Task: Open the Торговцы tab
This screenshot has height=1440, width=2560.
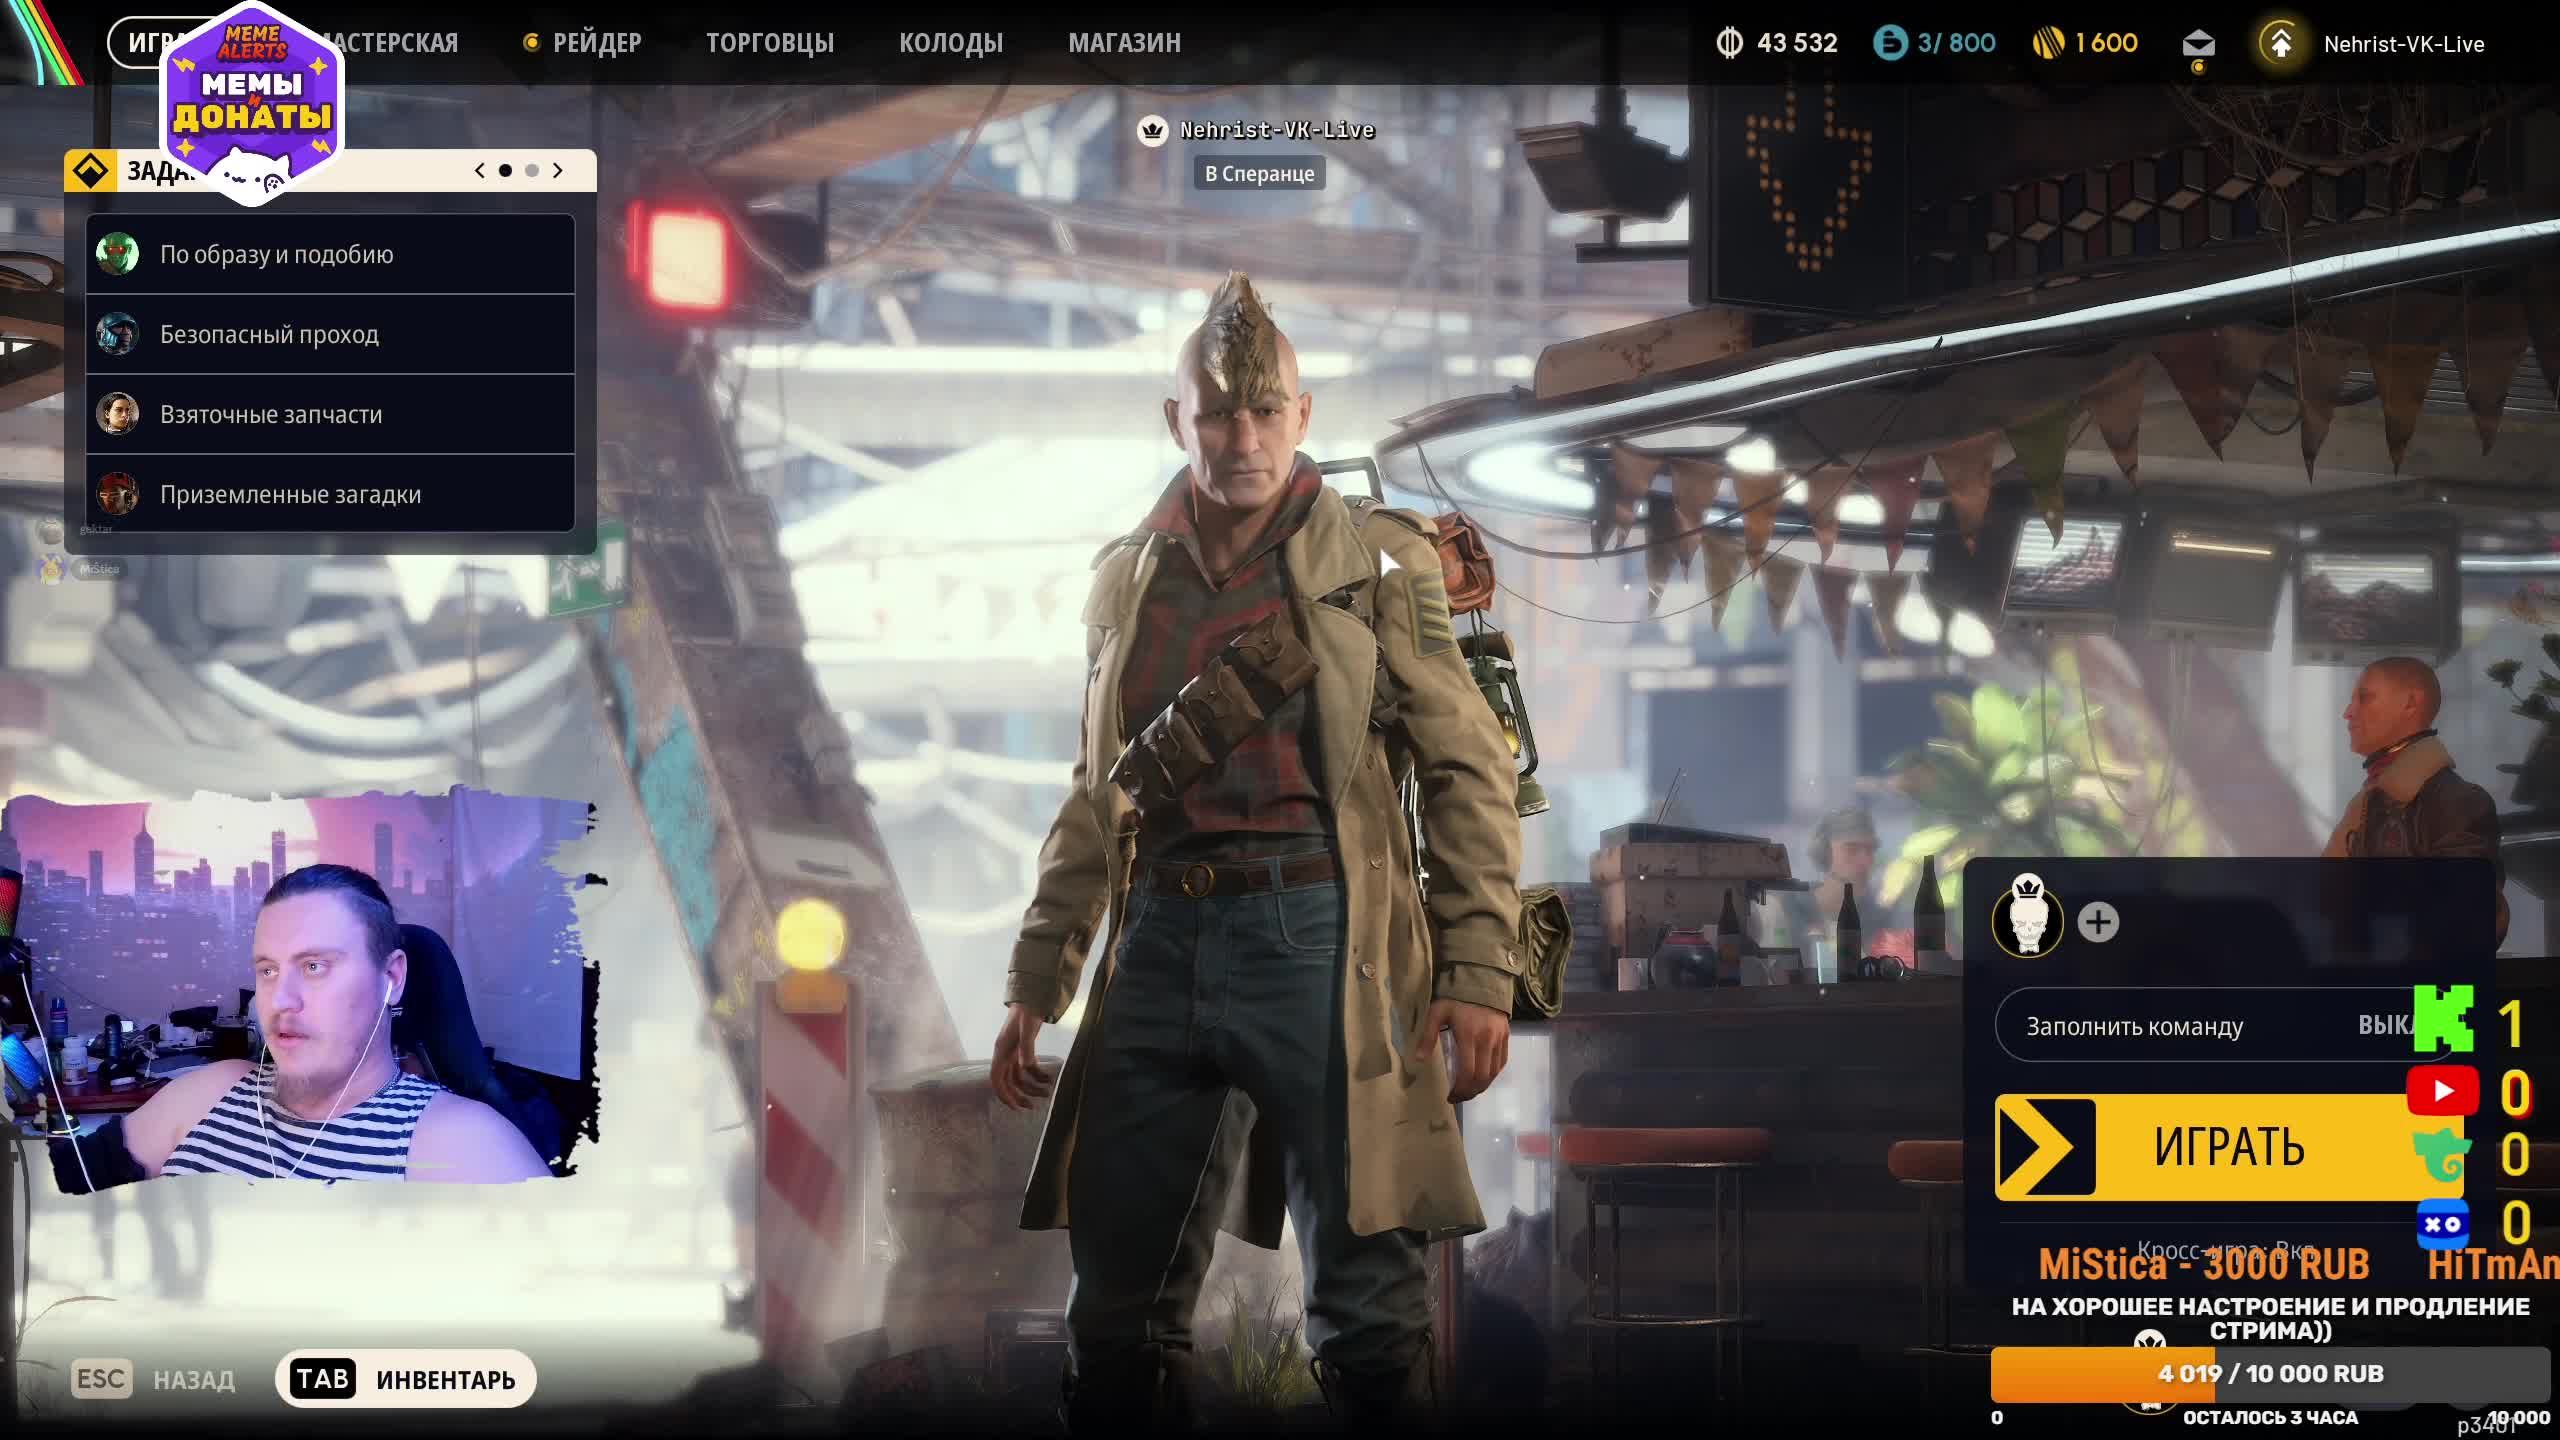Action: 769,43
